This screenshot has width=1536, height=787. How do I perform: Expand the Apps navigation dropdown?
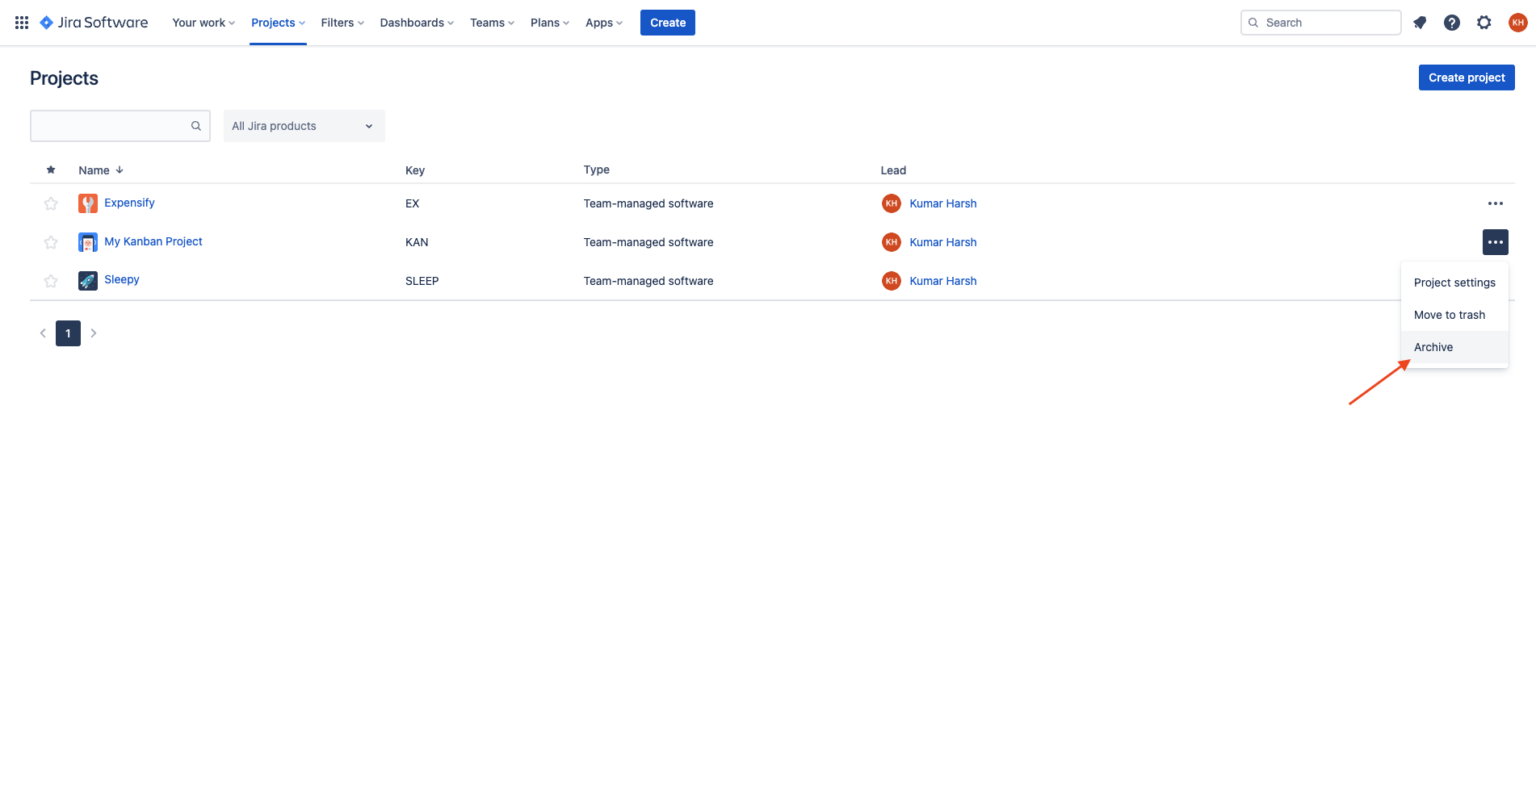coord(603,22)
